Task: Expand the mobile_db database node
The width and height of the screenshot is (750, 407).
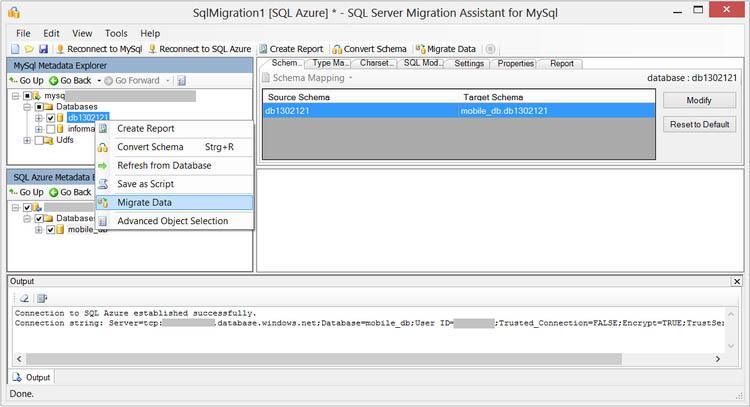Action: pos(39,230)
